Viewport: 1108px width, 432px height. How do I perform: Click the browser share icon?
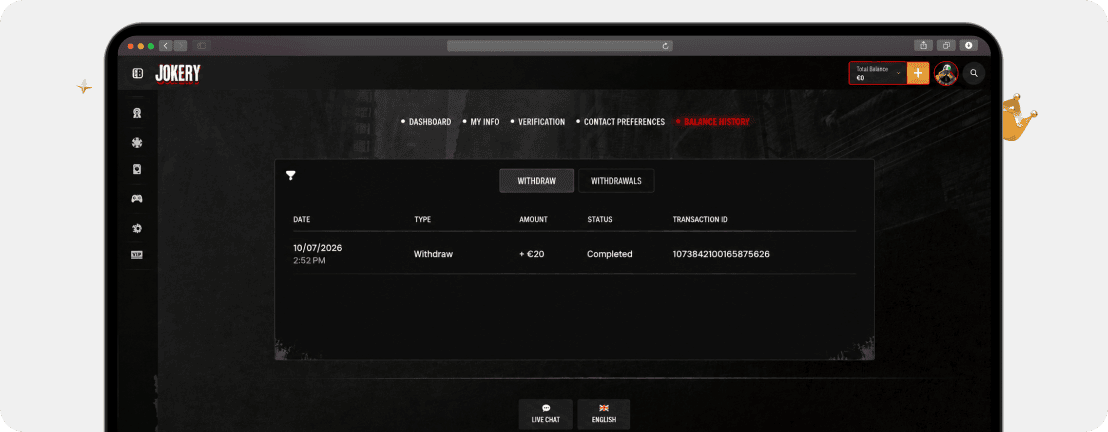tap(924, 45)
